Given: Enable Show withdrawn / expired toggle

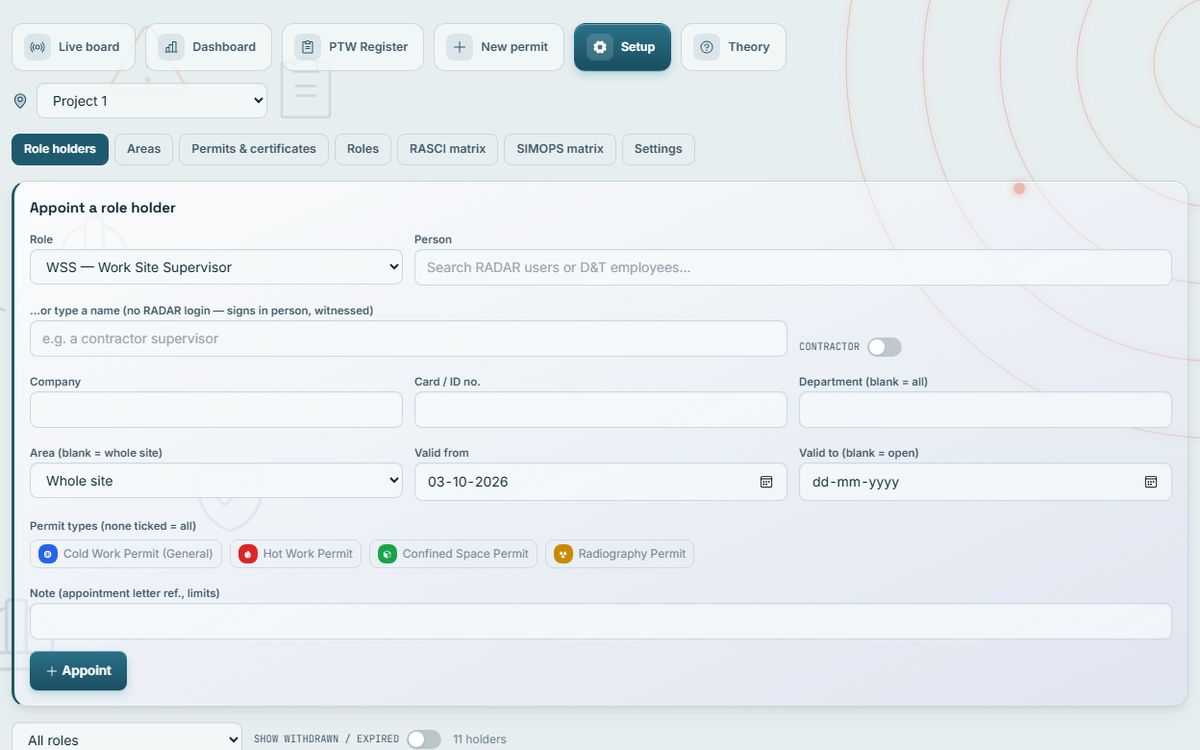Looking at the screenshot, I should (x=423, y=739).
